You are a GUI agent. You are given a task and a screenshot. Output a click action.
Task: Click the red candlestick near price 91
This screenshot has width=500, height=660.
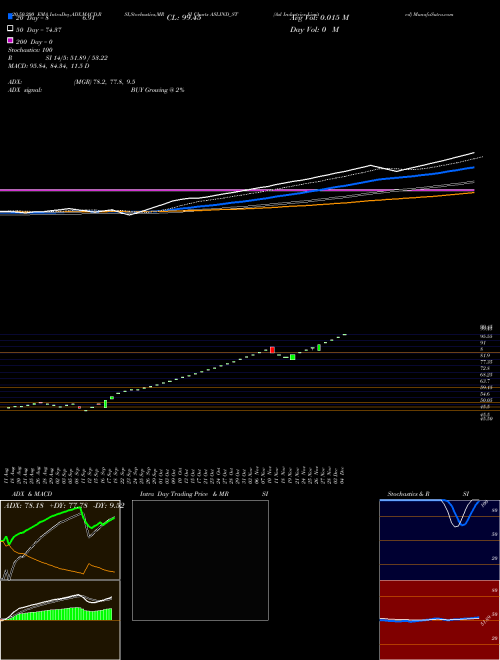272,350
